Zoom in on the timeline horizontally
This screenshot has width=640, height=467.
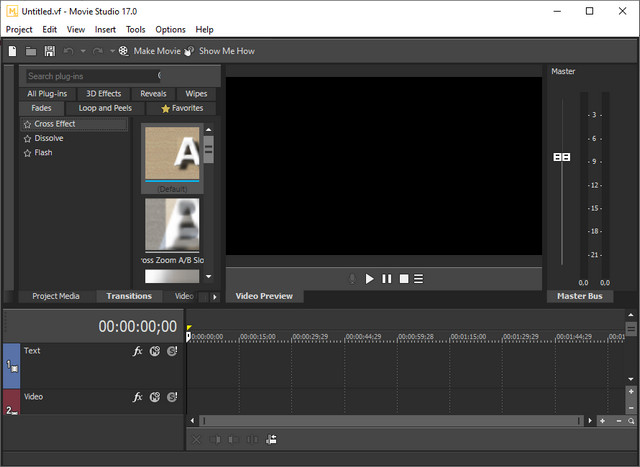tap(602, 422)
